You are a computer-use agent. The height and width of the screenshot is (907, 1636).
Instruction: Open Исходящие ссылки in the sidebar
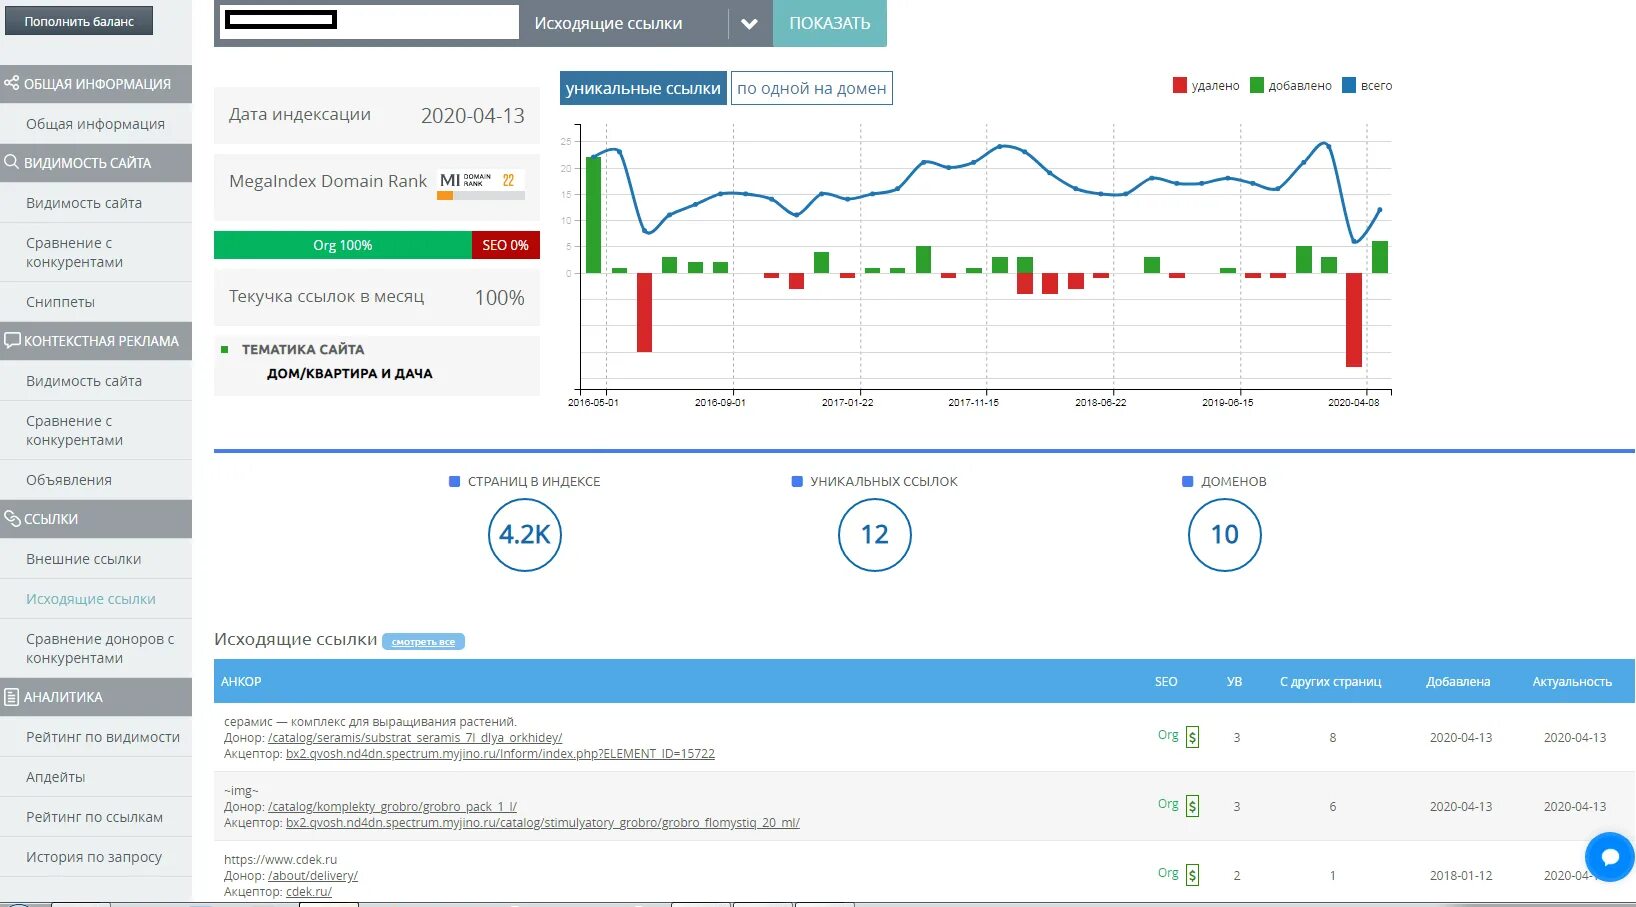pos(96,599)
